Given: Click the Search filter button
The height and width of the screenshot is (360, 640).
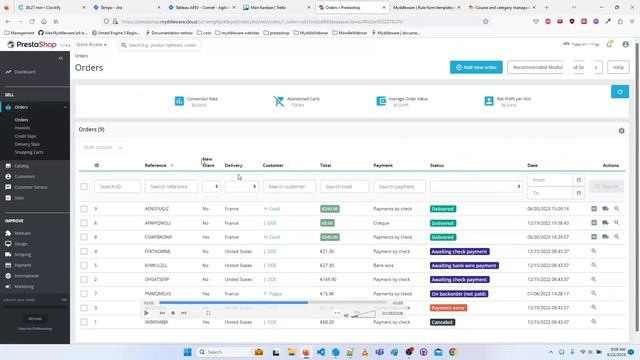Looking at the screenshot, I should [607, 187].
